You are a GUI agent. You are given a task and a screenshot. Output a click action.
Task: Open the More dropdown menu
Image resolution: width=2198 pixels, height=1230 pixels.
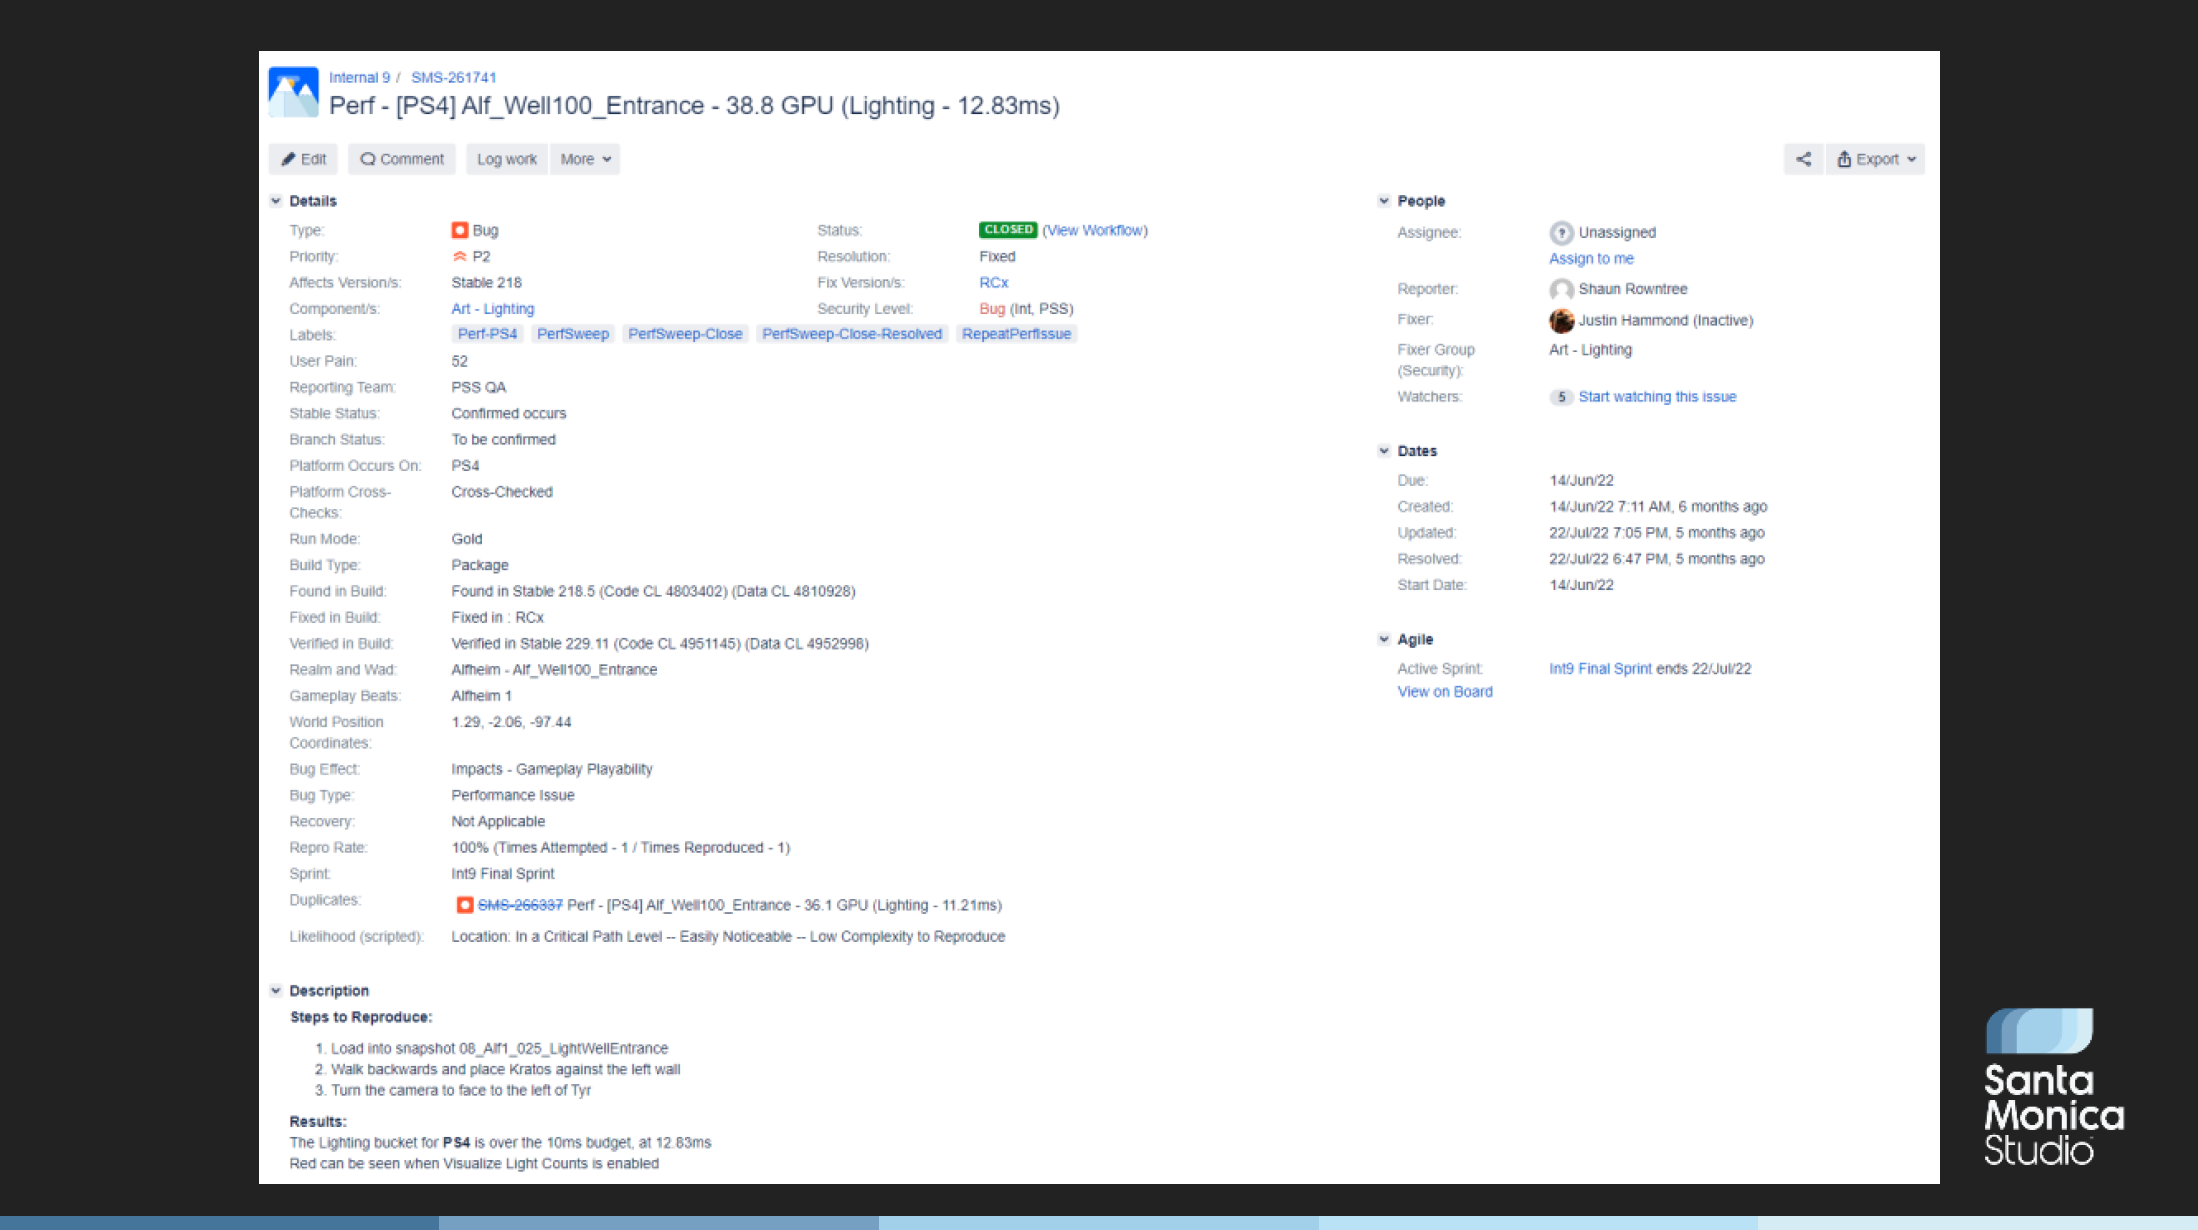585,159
